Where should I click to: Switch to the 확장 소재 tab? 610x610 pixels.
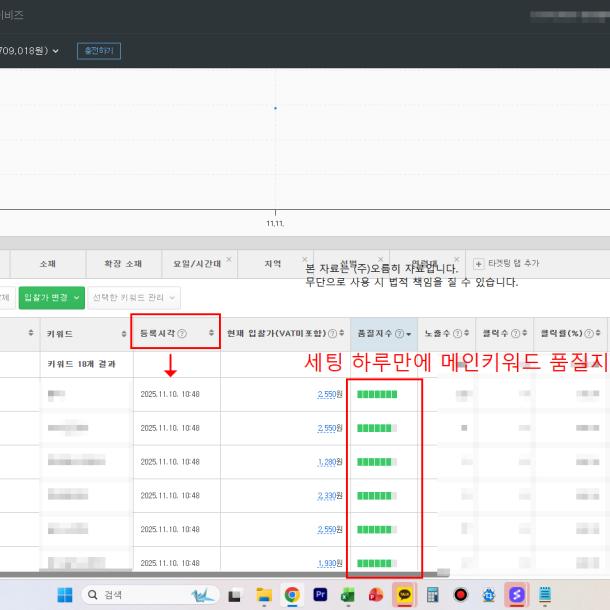118,264
